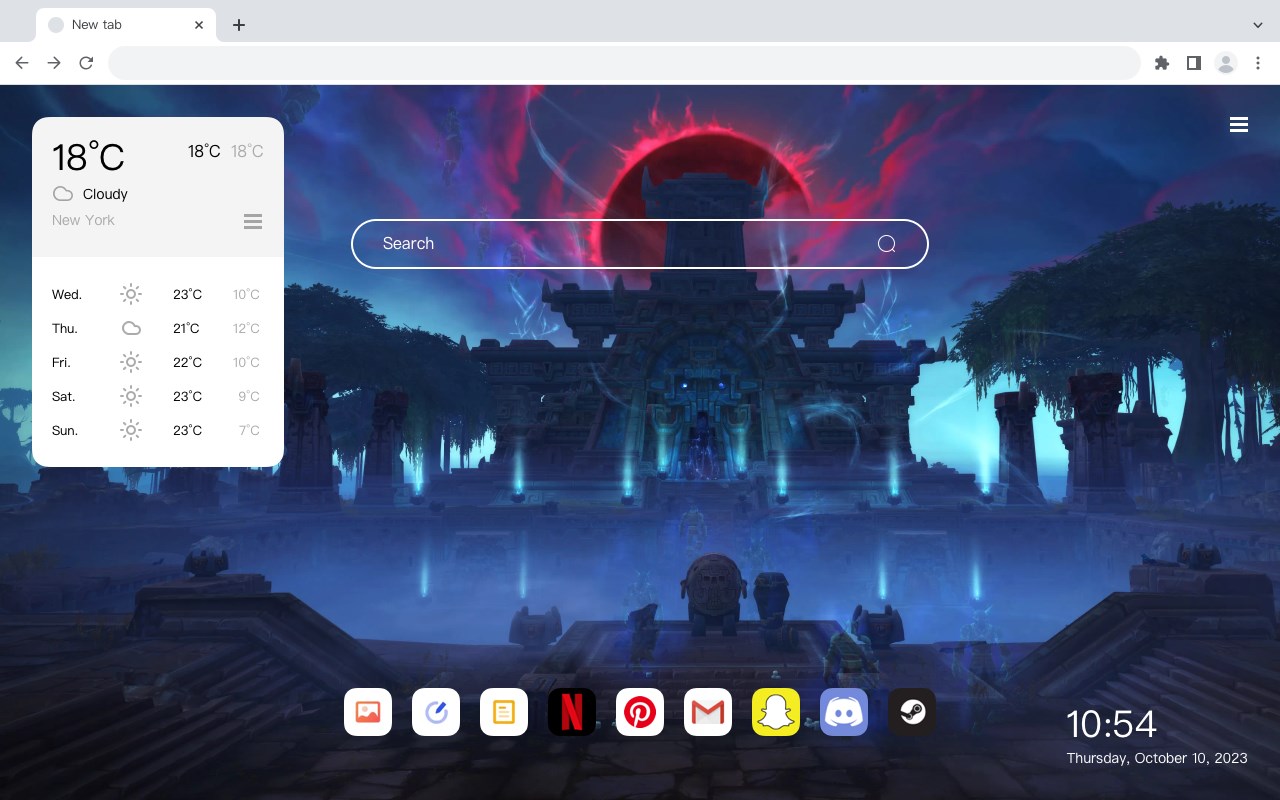
Task: Go back to previous page
Action: tap(22, 63)
